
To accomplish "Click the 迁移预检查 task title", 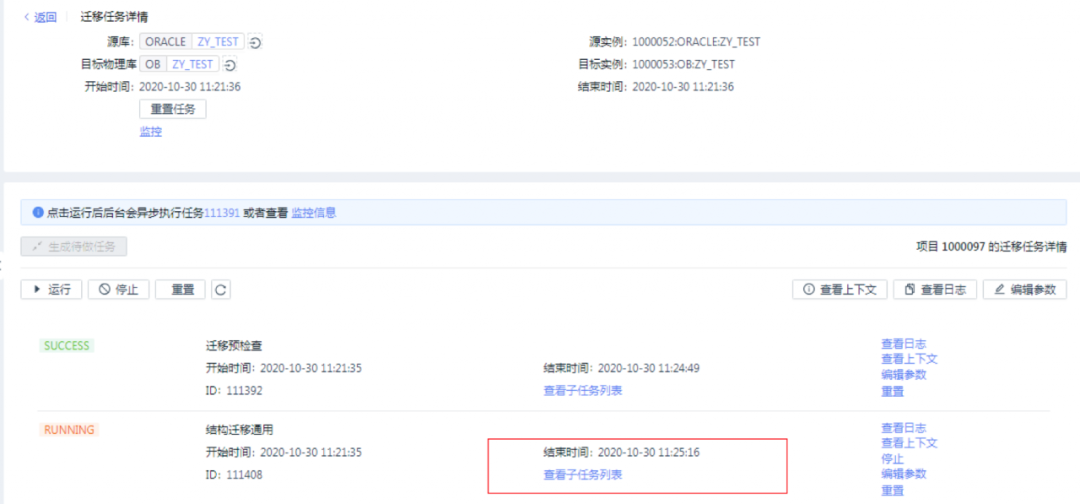I will point(234,345).
